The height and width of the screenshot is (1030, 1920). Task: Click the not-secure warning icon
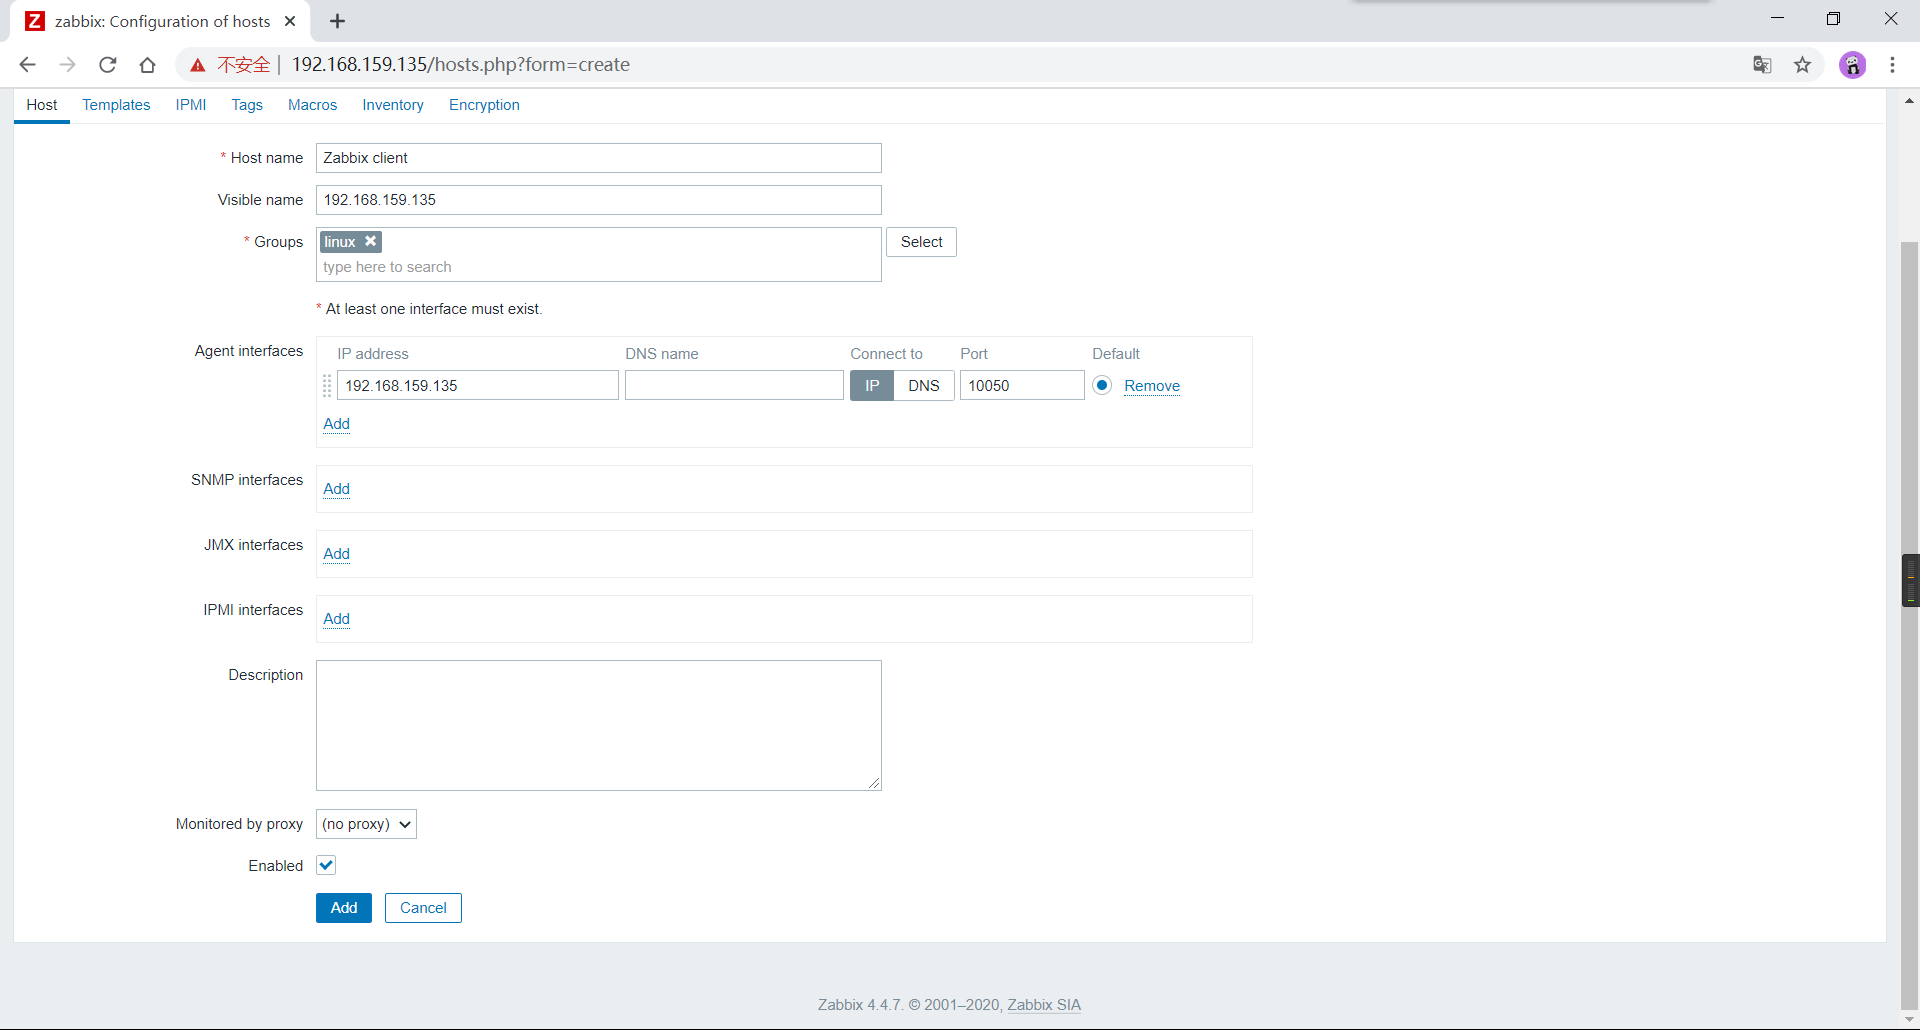click(x=198, y=65)
